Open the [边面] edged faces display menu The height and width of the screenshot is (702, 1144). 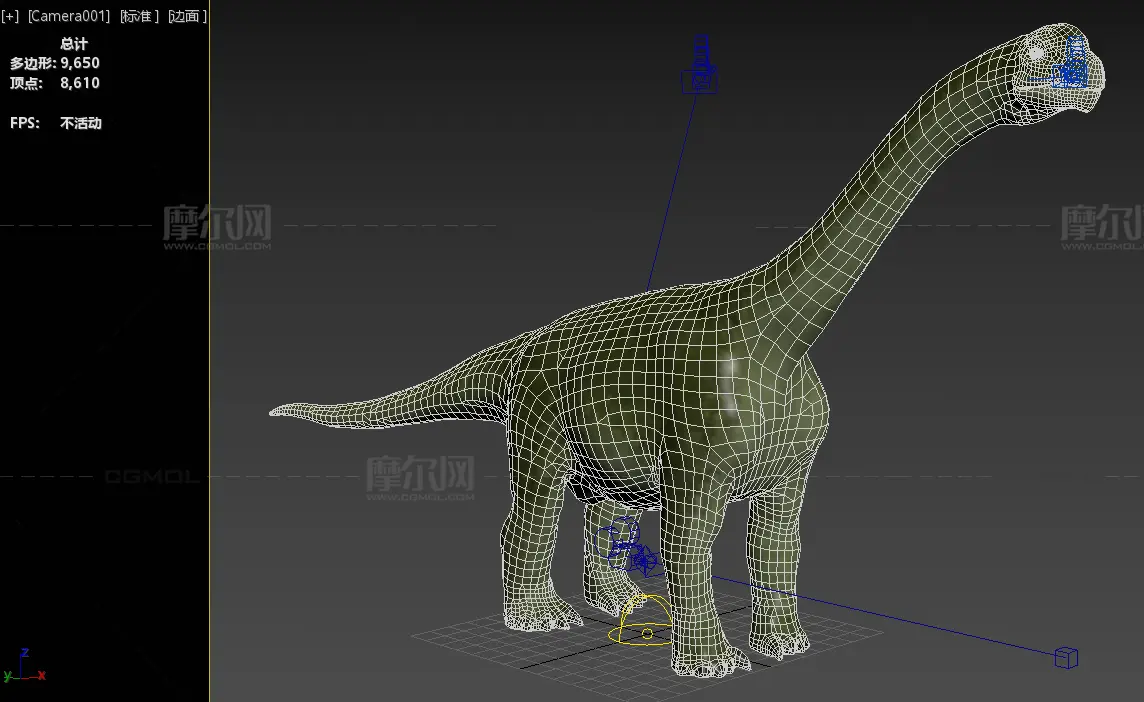(188, 16)
